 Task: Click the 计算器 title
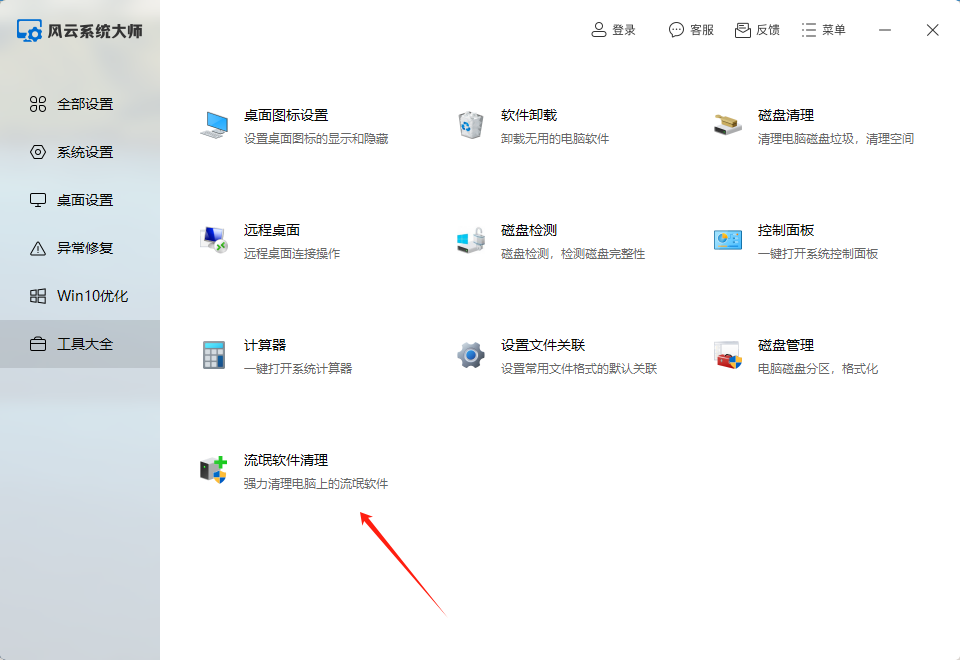(x=265, y=345)
